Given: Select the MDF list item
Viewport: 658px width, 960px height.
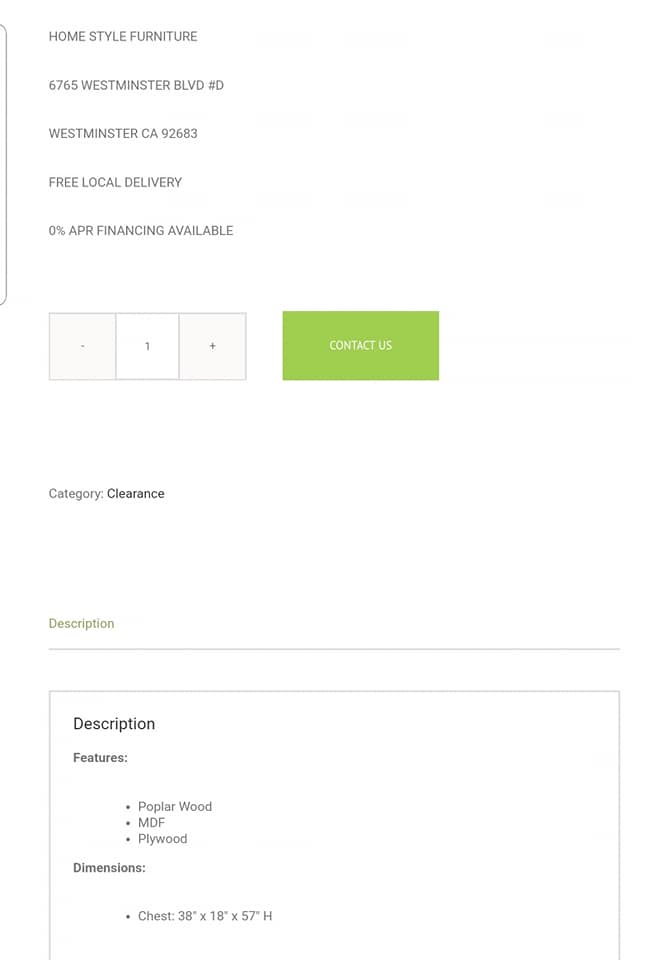Looking at the screenshot, I should coord(152,822).
